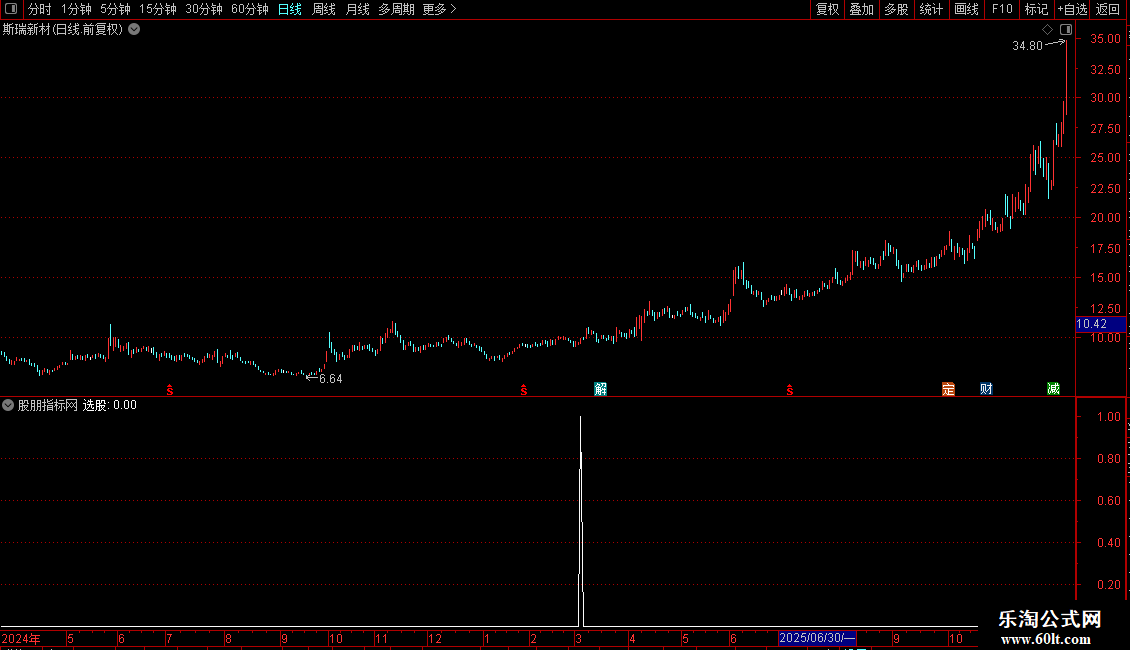Click the $ marker near February 2025
Image resolution: width=1130 pixels, height=650 pixels.
[x=524, y=390]
